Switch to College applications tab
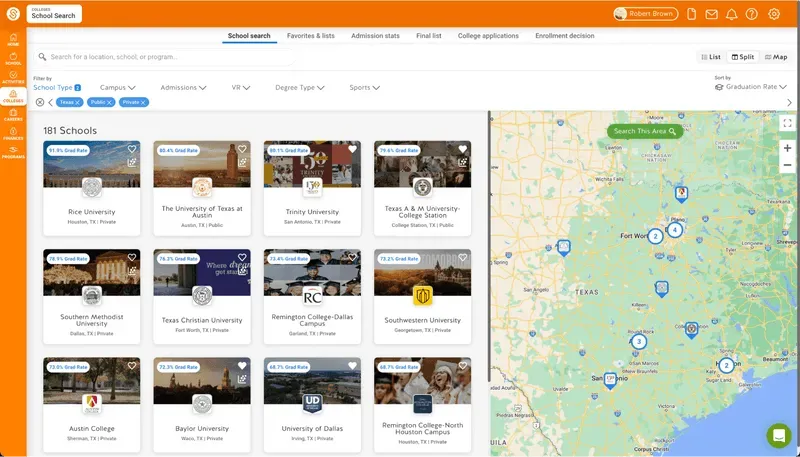Viewport: 800px width, 457px height. tap(488, 36)
